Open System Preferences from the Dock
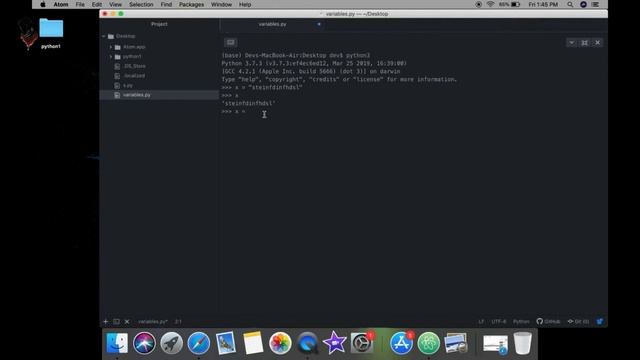The height and width of the screenshot is (360, 640). [x=362, y=343]
